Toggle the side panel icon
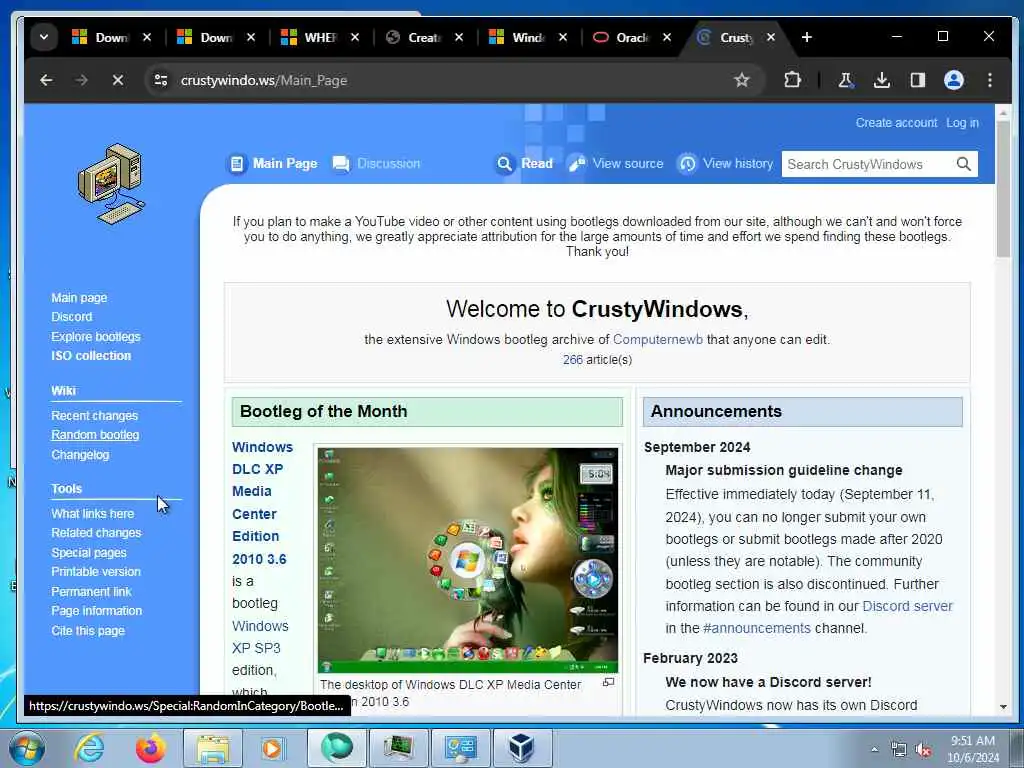 coord(918,80)
